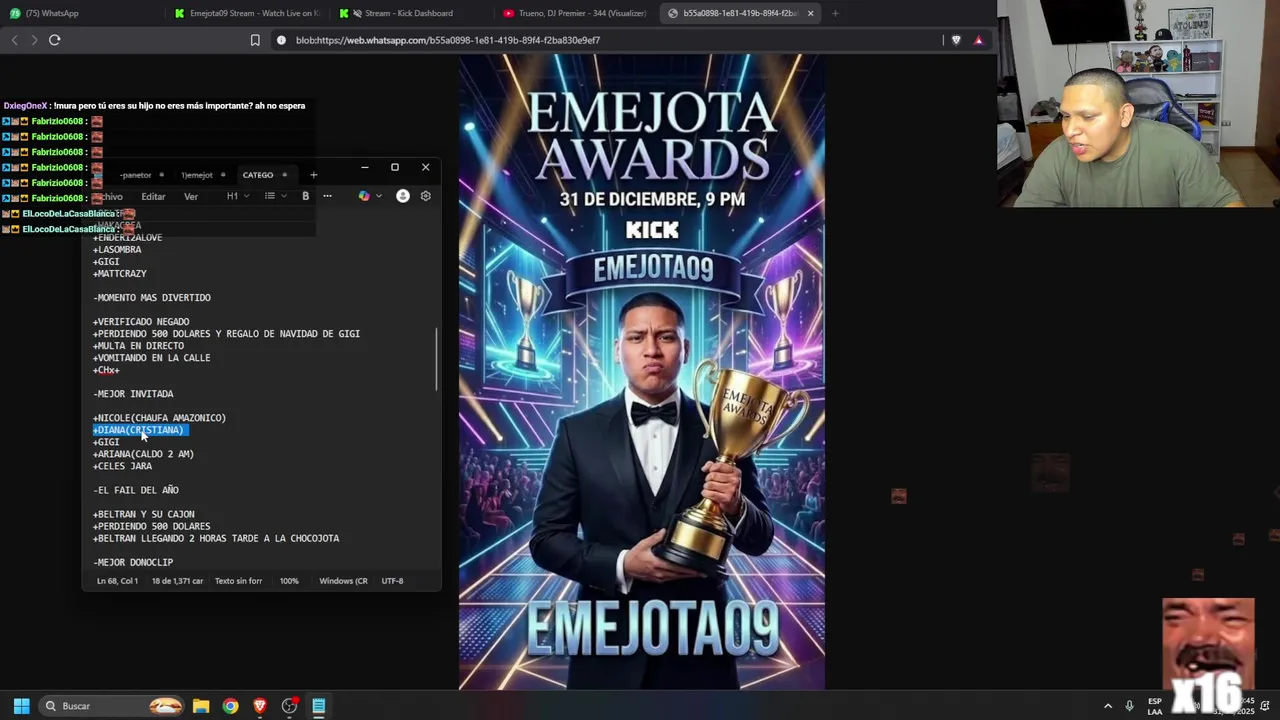
Task: Expand the list style dropdown in Notepad
Action: pyautogui.click(x=276, y=196)
